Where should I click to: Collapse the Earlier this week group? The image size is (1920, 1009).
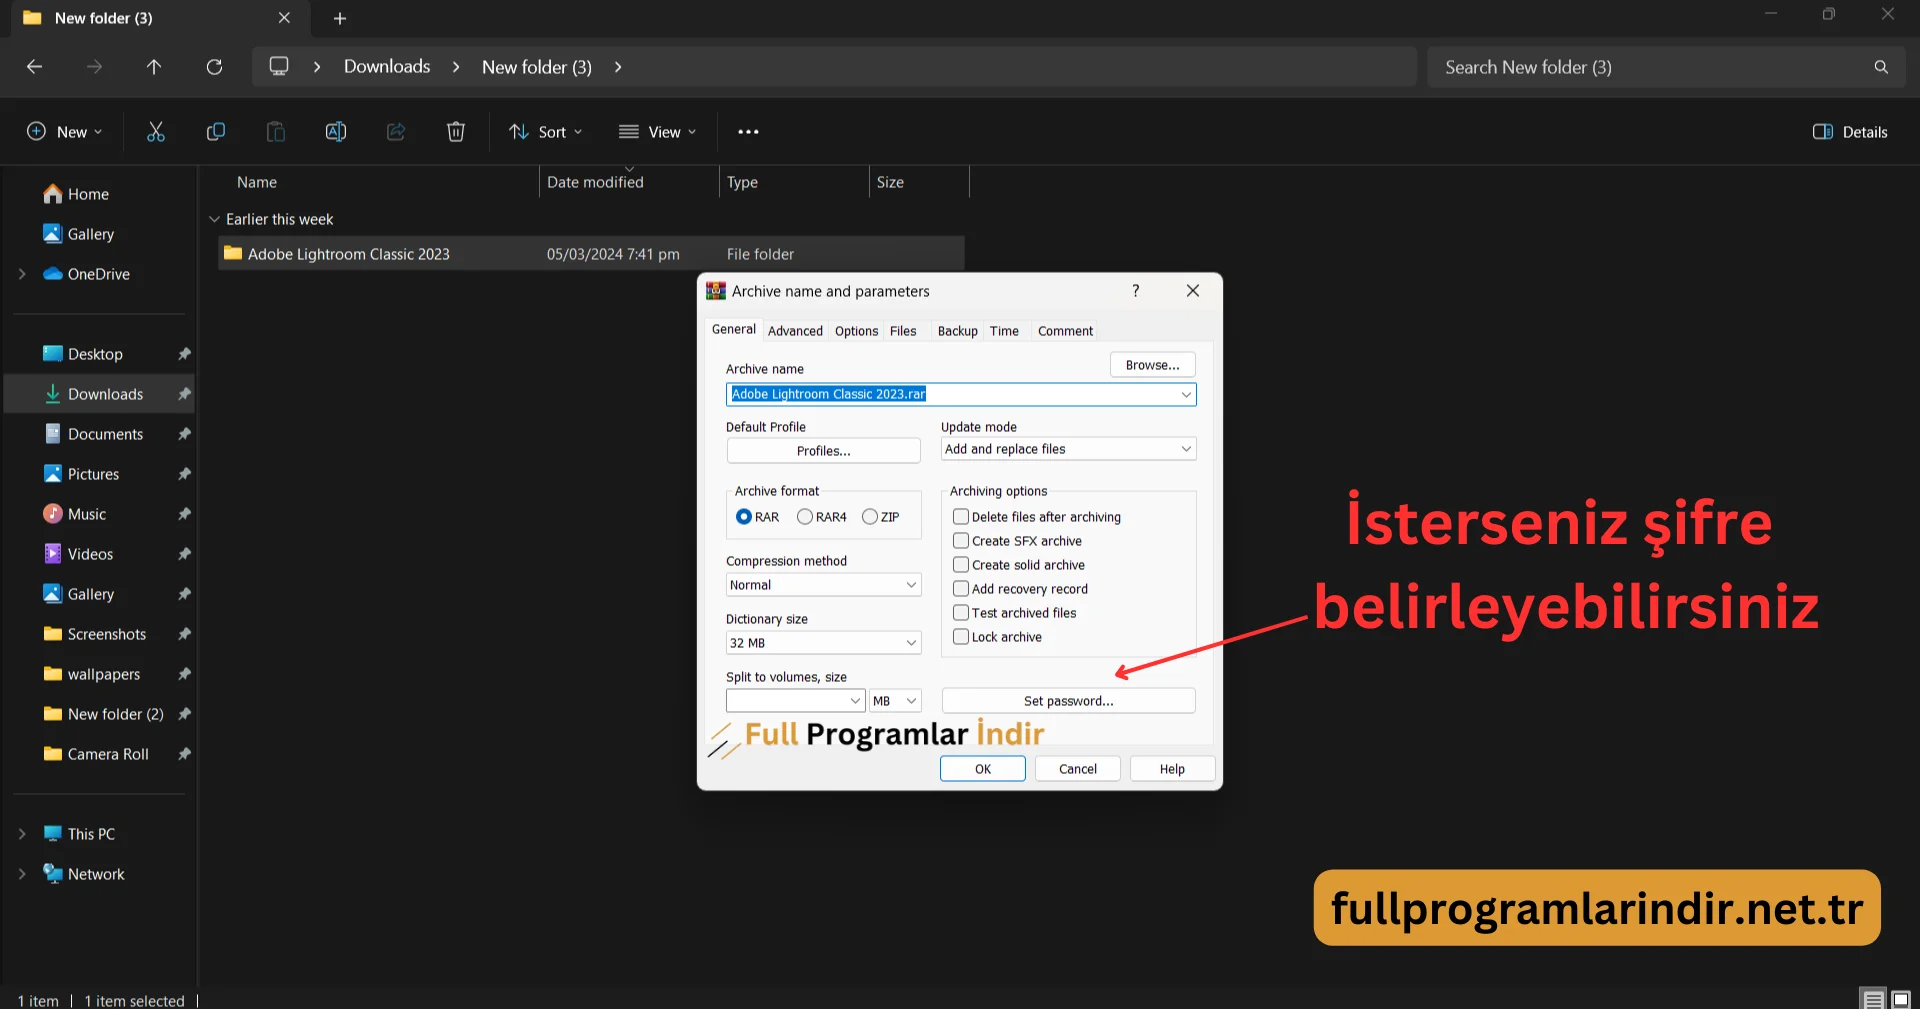[x=214, y=219]
